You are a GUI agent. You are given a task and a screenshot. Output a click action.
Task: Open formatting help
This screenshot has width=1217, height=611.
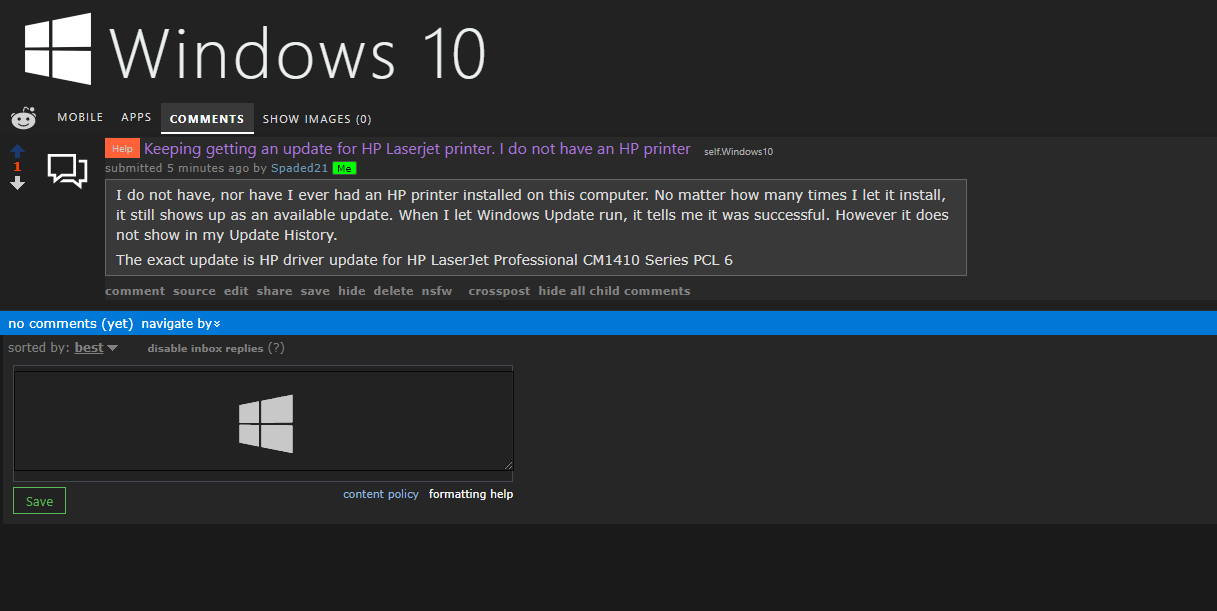point(471,494)
